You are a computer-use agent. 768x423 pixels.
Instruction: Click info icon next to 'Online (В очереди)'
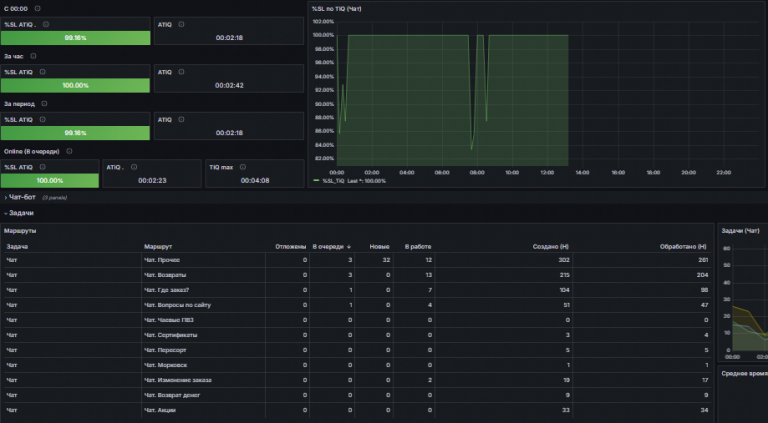[x=69, y=151]
